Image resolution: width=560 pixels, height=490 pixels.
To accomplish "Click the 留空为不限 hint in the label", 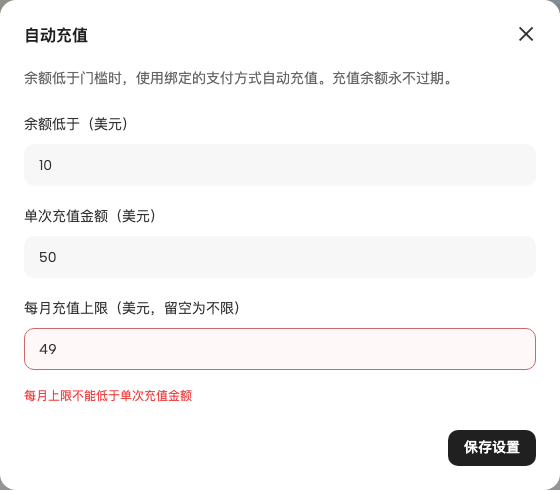I will click(199, 308).
